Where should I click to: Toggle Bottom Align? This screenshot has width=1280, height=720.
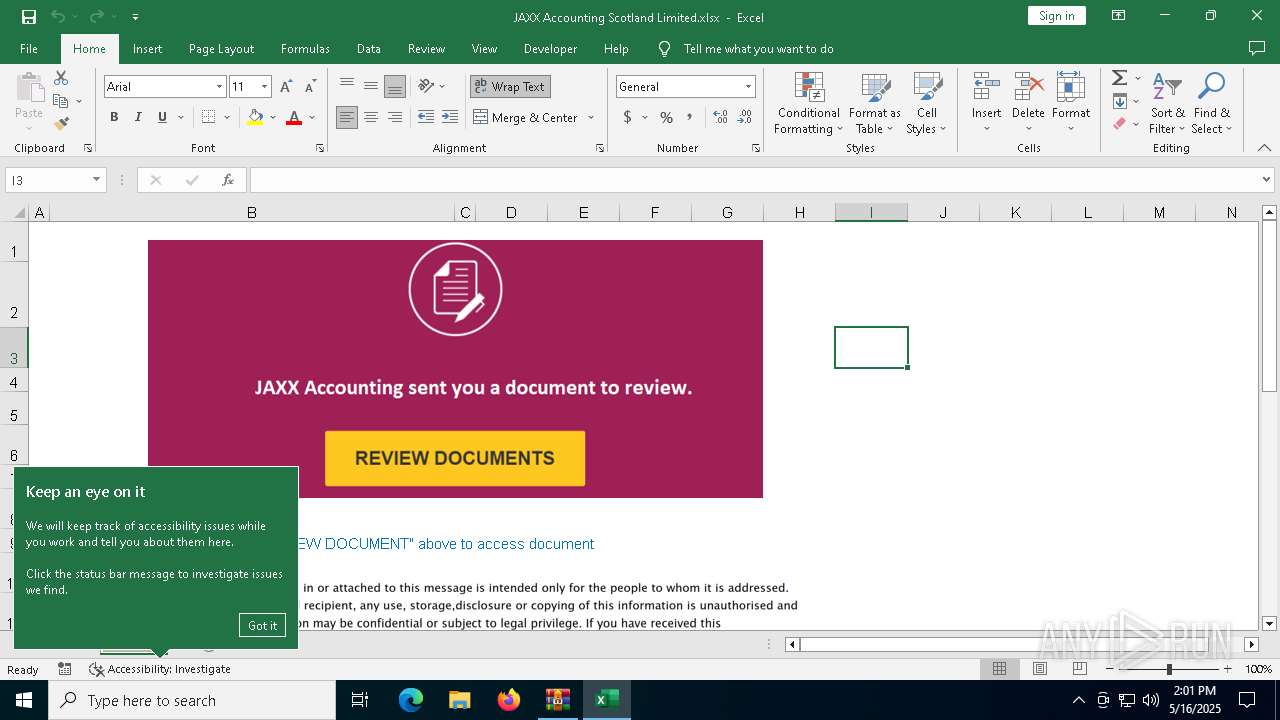click(395, 86)
